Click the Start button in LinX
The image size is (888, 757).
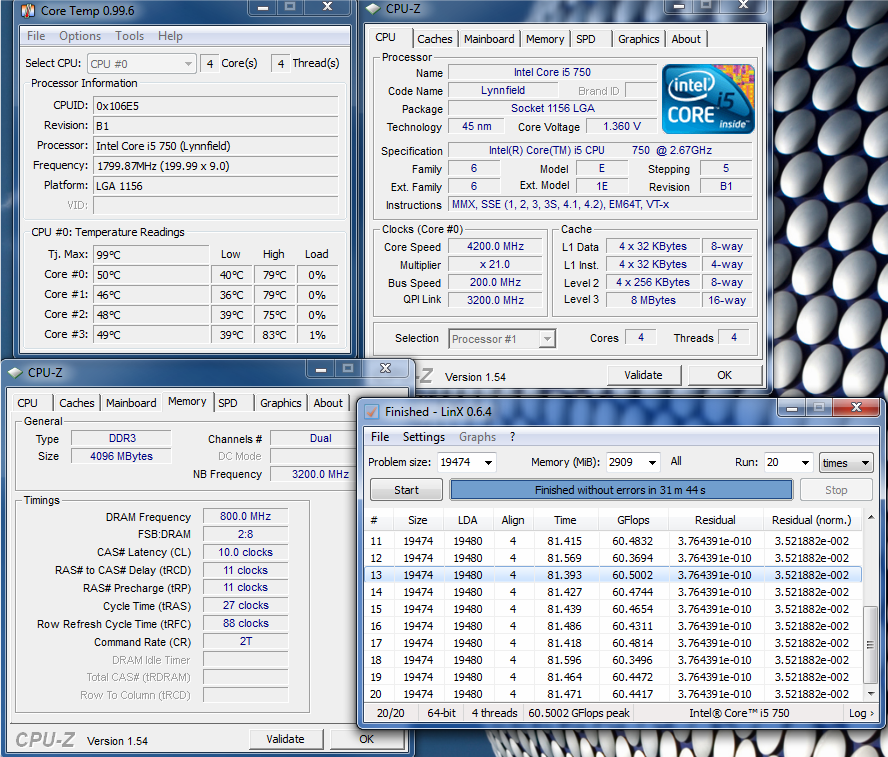[x=406, y=490]
